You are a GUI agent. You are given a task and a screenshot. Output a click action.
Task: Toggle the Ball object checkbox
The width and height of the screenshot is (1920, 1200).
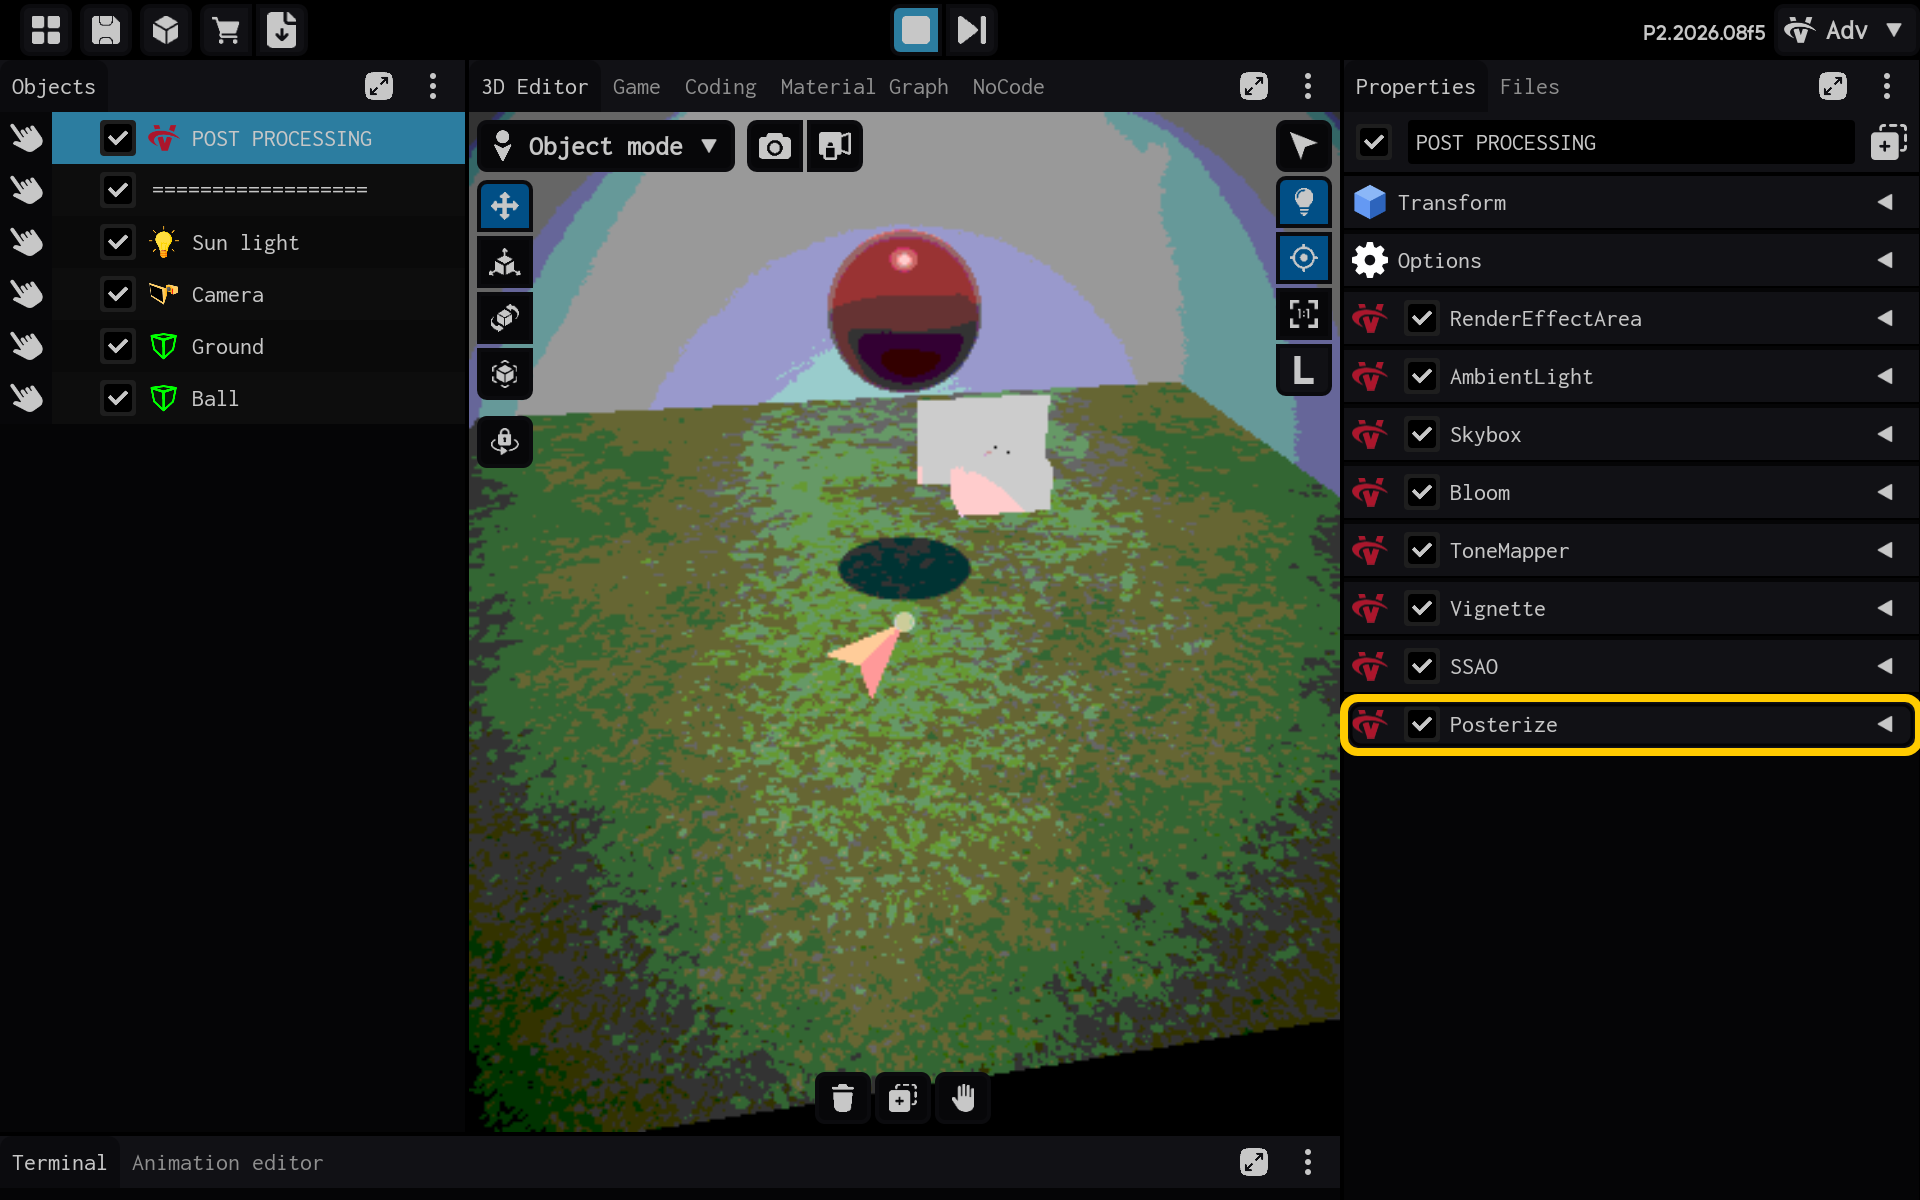[x=118, y=398]
